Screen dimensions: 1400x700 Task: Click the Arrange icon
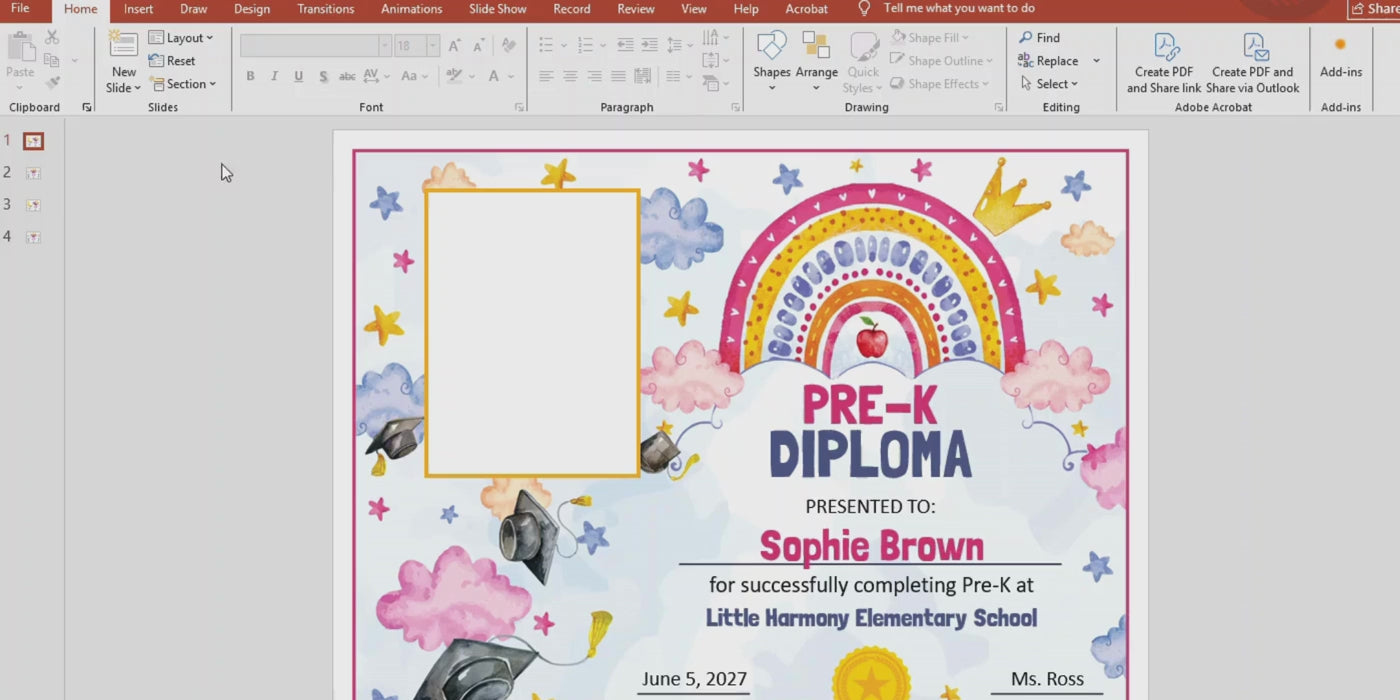pyautogui.click(x=816, y=47)
